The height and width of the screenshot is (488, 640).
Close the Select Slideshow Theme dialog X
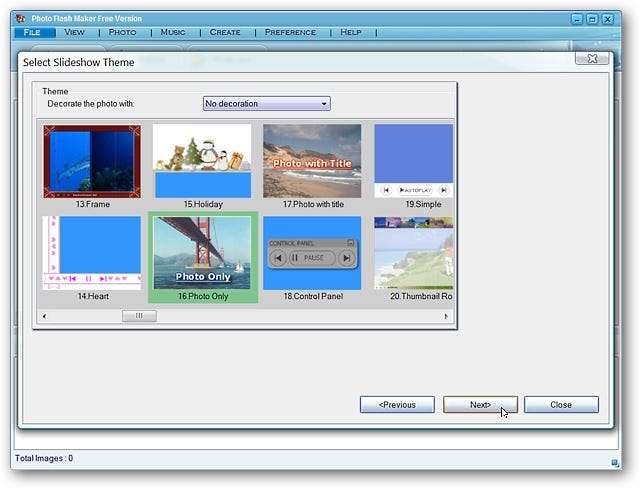pos(592,59)
